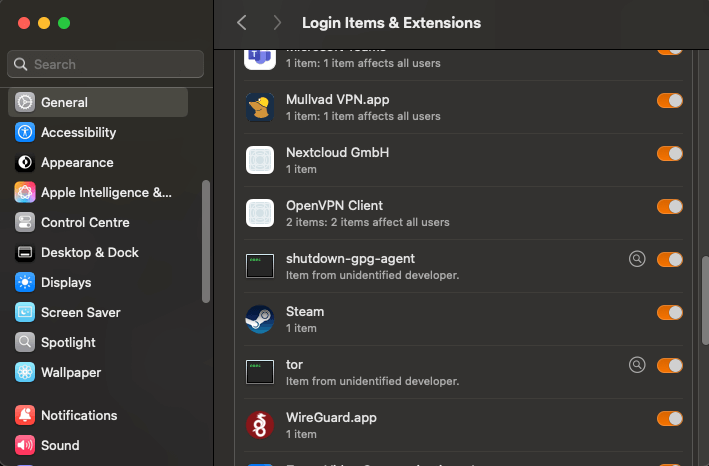Go back with the left chevron button
This screenshot has height=466, width=709.
[x=242, y=23]
